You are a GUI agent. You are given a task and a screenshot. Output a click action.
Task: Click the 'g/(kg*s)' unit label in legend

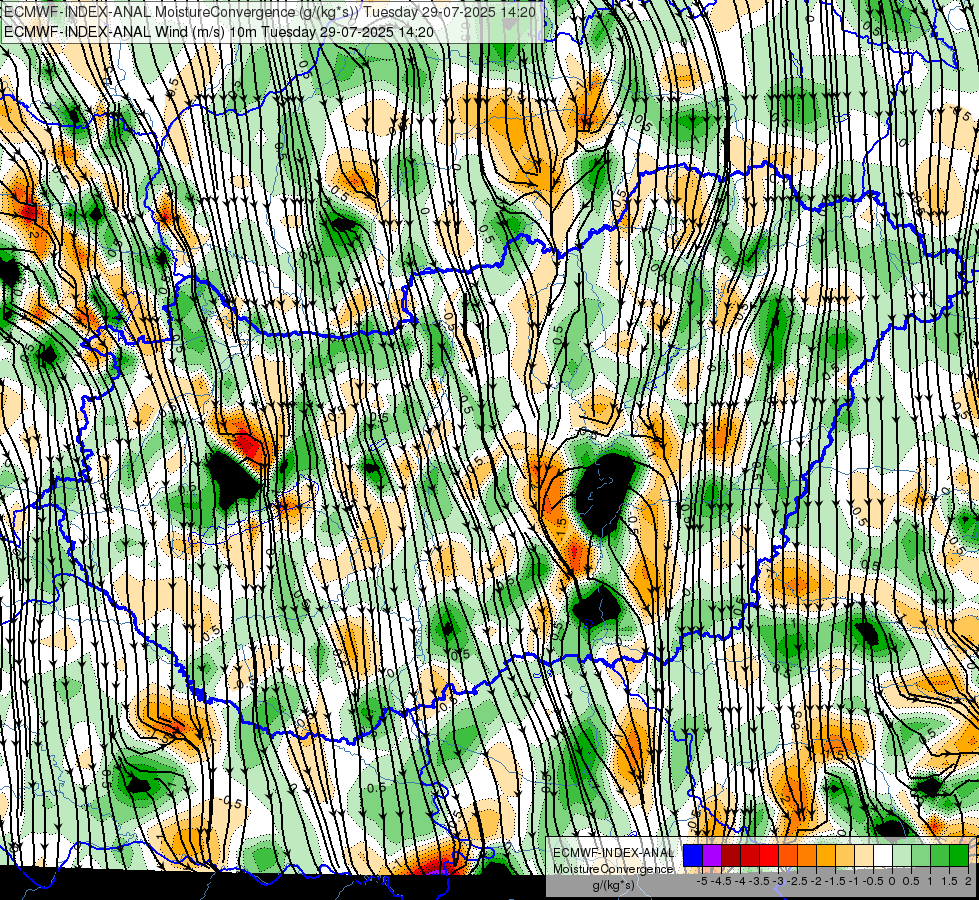pyautogui.click(x=613, y=885)
